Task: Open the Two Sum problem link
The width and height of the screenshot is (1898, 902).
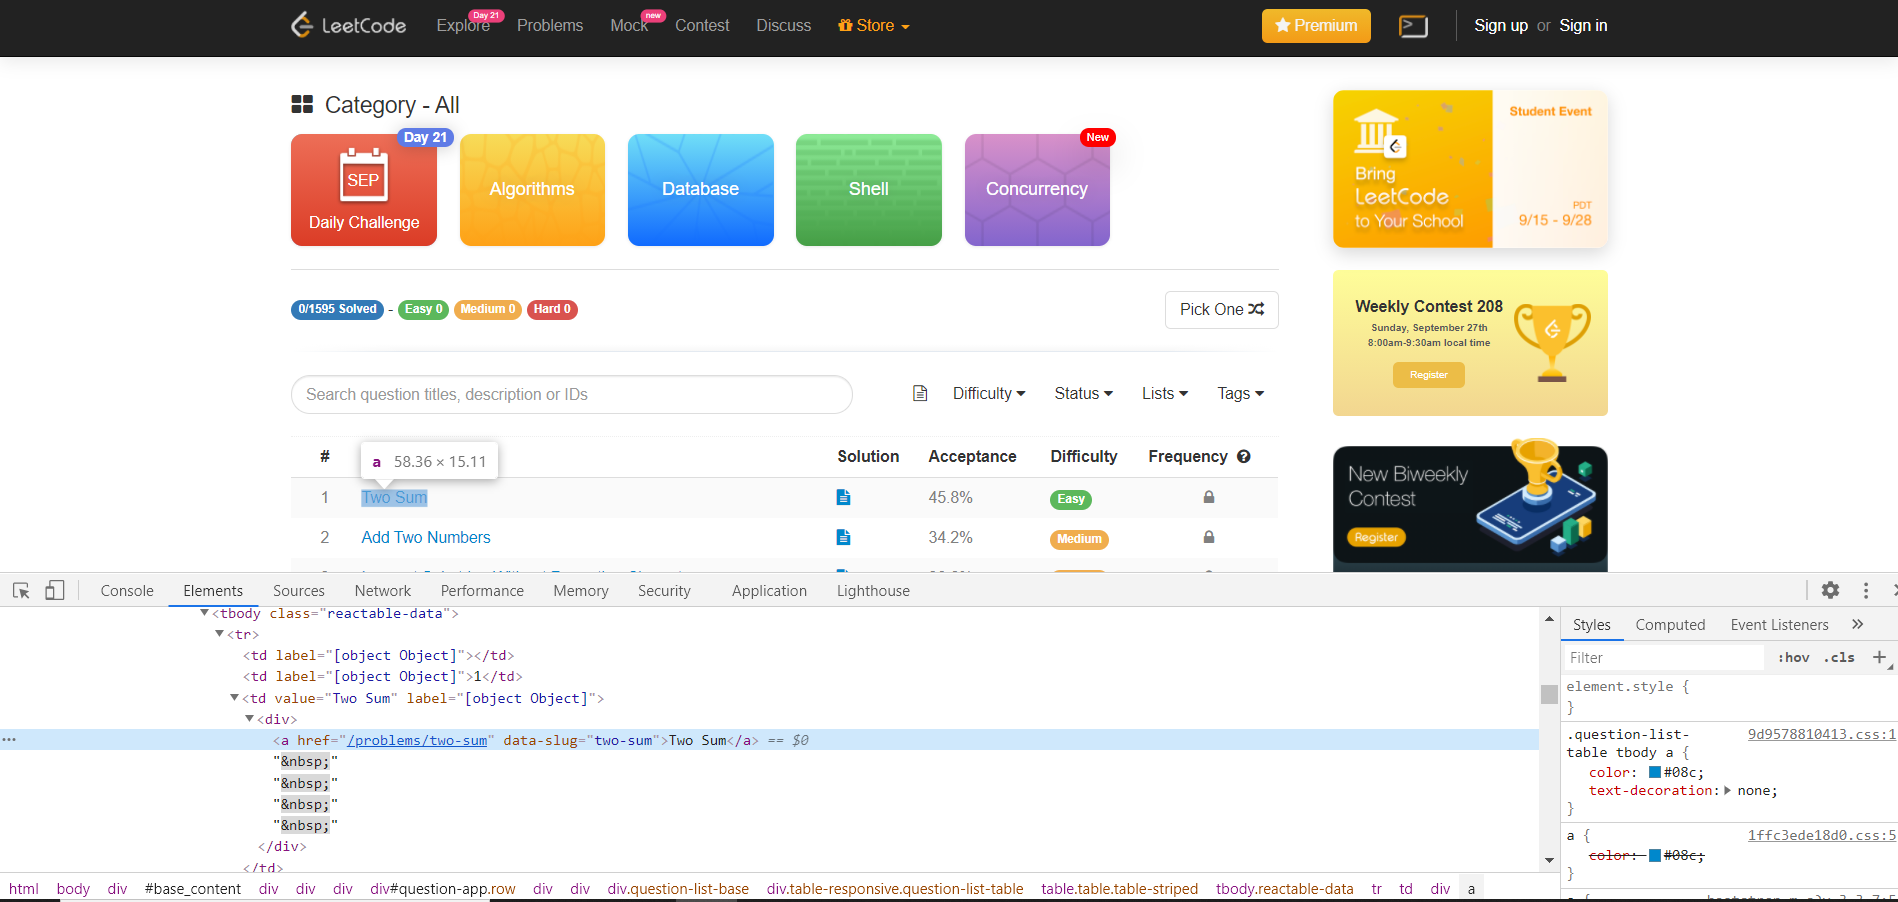Action: 394,498
